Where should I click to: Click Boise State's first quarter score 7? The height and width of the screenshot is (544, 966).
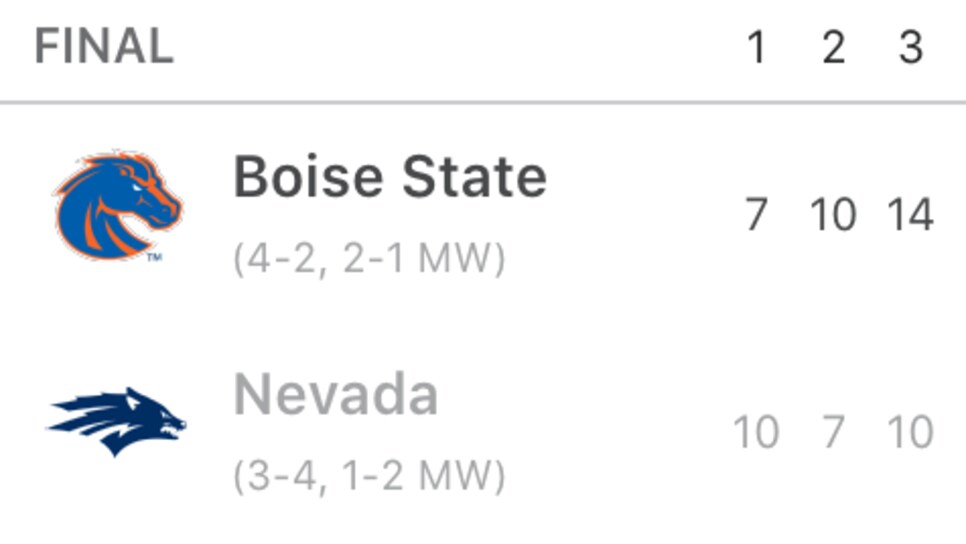[757, 214]
